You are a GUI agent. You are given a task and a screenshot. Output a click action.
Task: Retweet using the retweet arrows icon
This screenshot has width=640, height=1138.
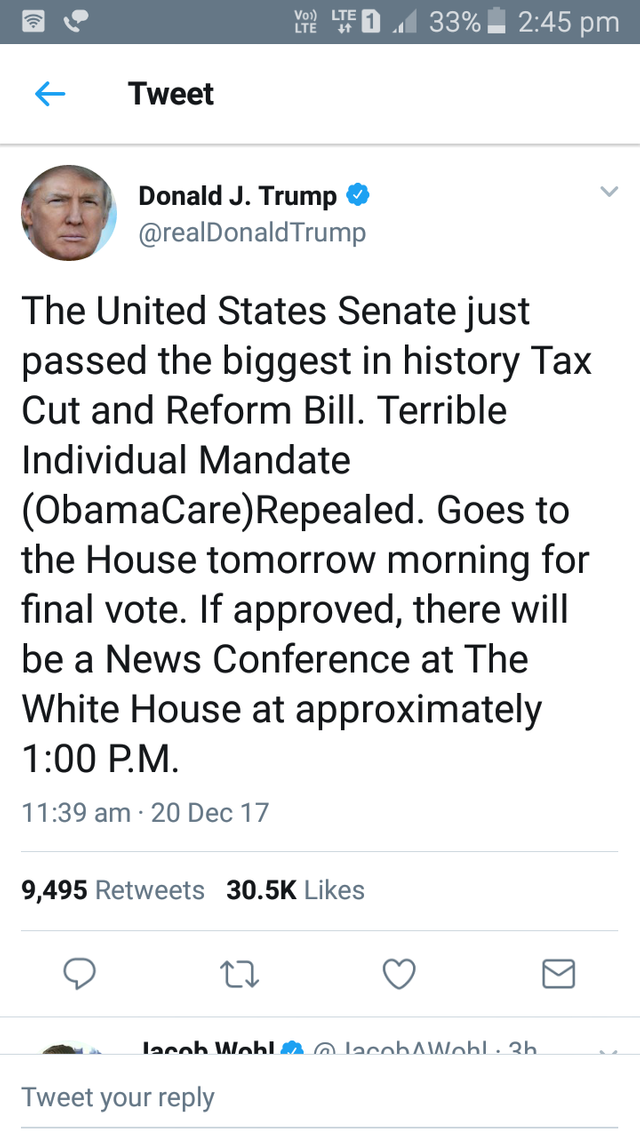[239, 974]
